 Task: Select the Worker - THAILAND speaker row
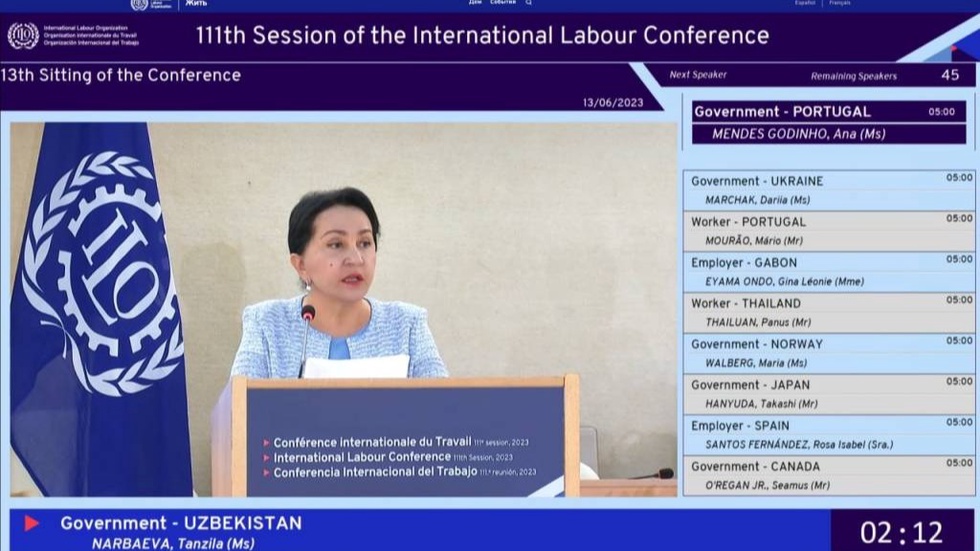click(x=830, y=312)
